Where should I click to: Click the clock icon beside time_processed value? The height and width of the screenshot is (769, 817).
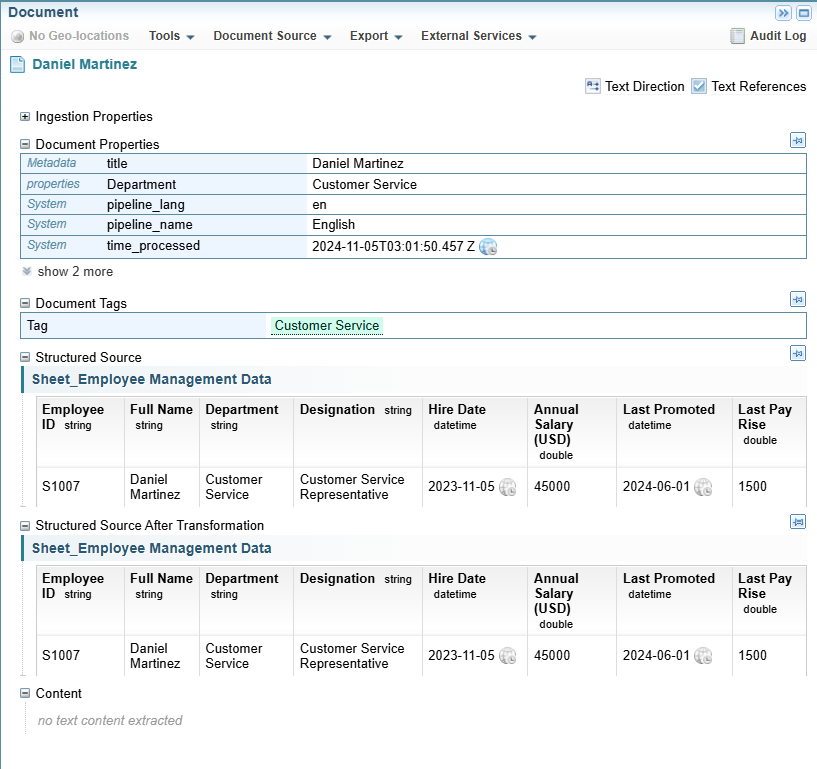[488, 247]
